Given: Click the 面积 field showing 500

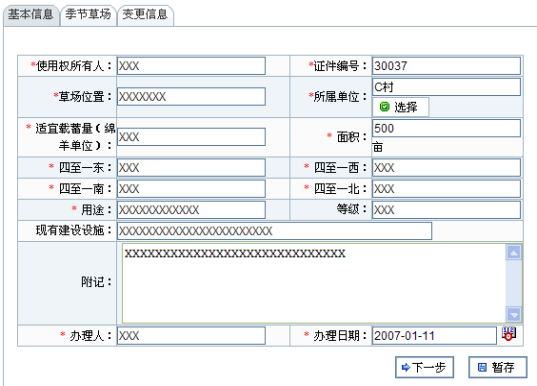Looking at the screenshot, I should coord(446,128).
